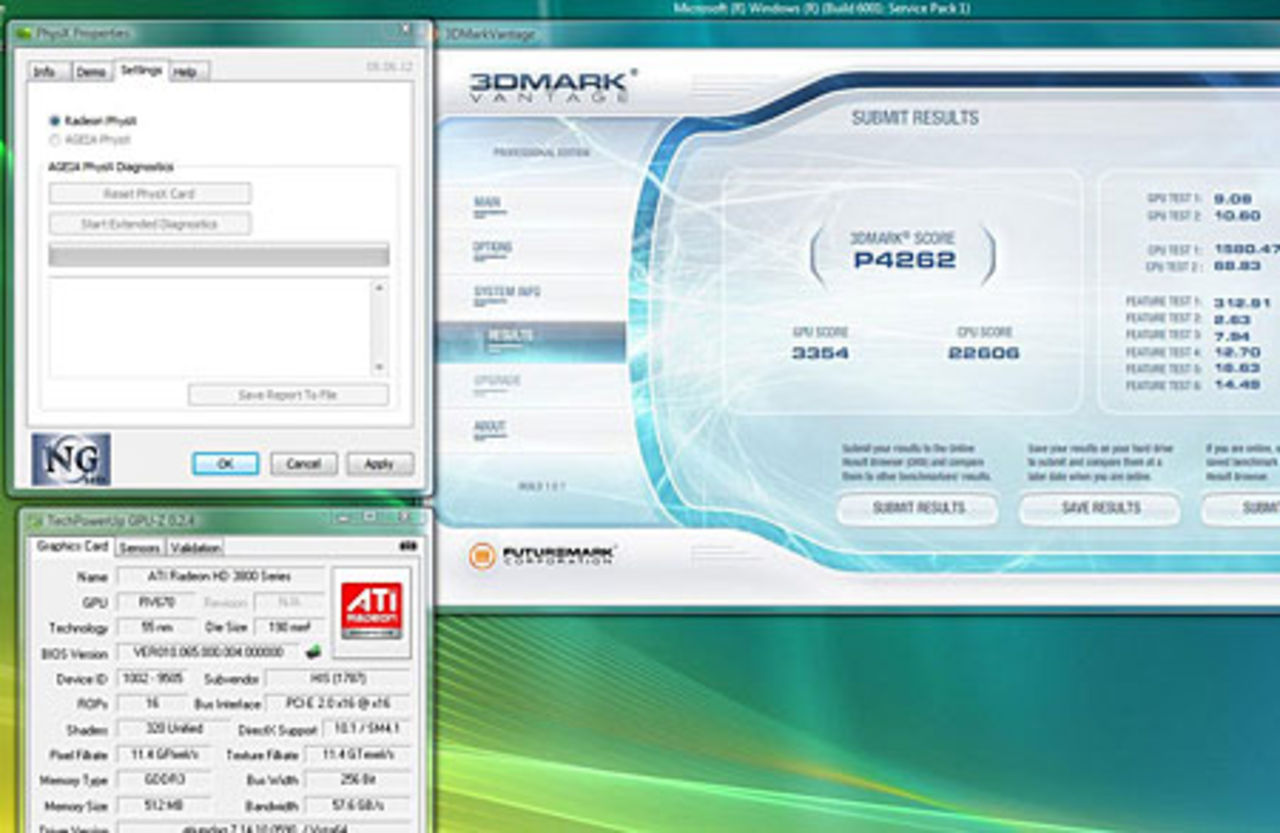Click the Pixel Fillrate field in GPU-Z
The height and width of the screenshot is (833, 1280).
[165, 755]
